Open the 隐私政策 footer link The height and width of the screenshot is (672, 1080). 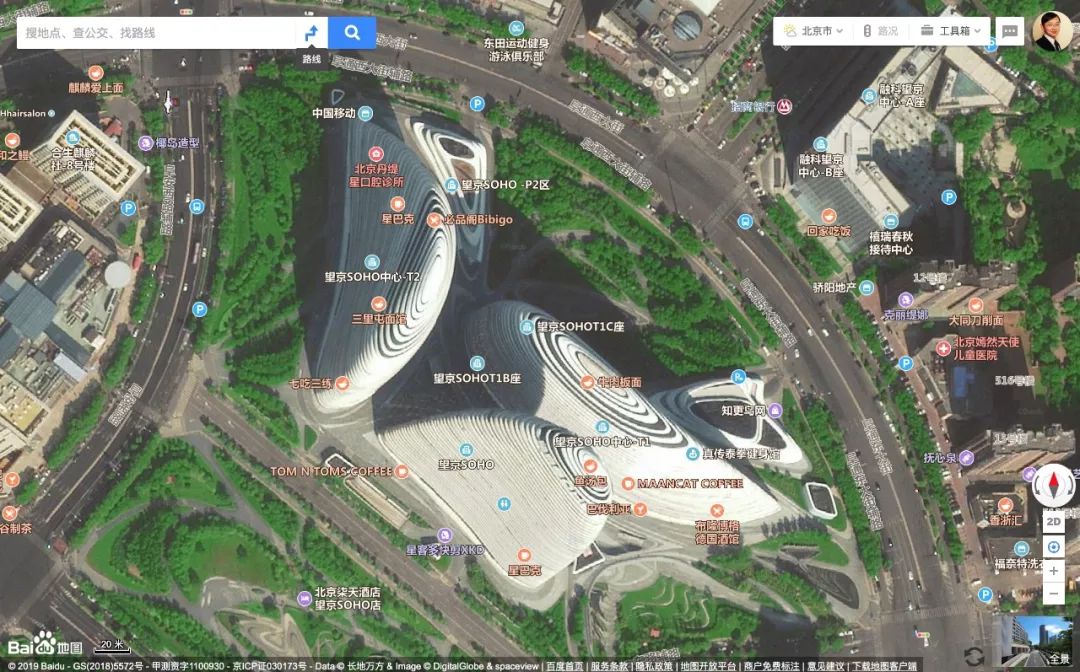coord(654,666)
